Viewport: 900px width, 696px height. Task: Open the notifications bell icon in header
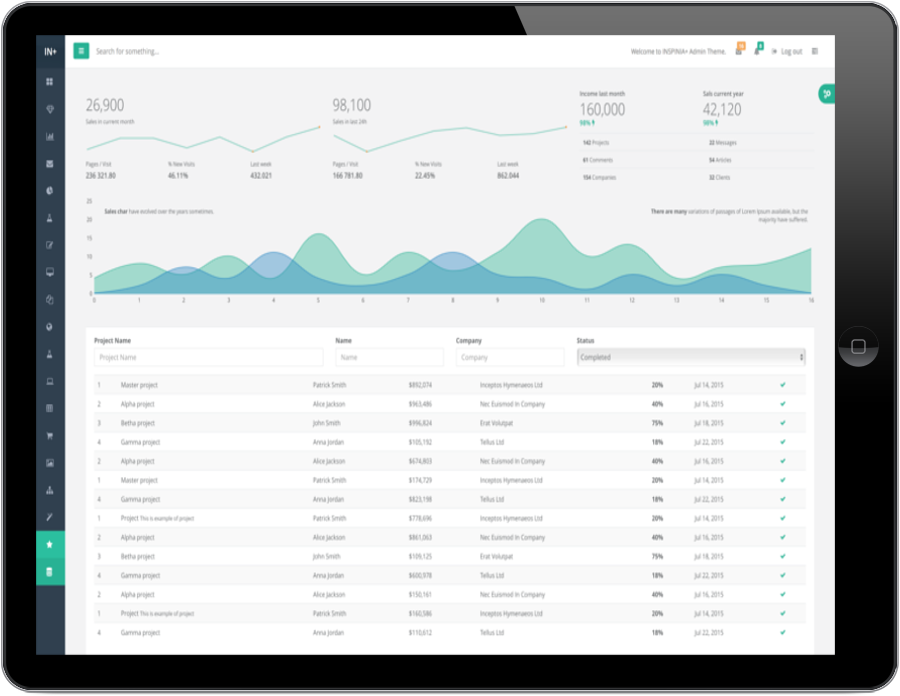[x=757, y=49]
